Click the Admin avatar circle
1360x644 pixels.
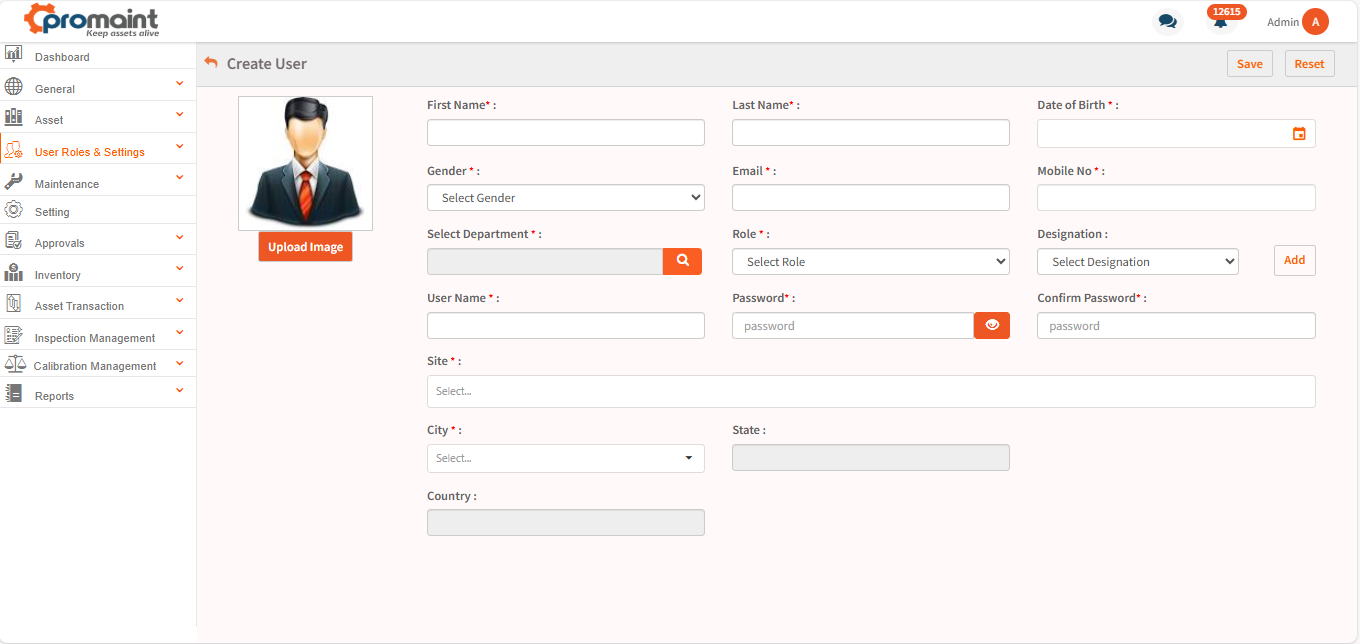pos(1315,21)
